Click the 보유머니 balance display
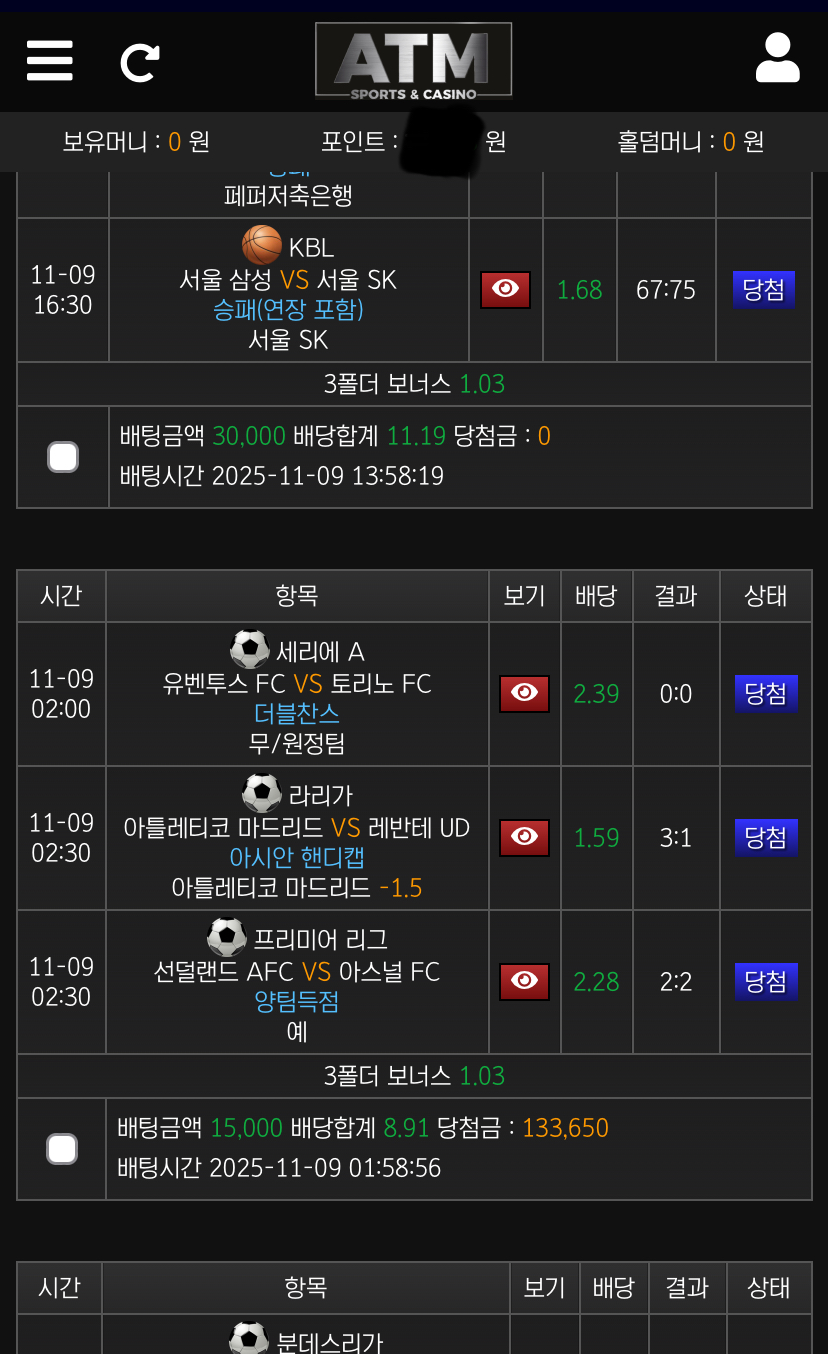Screen dimensions: 828x1354 pyautogui.click(x=136, y=142)
